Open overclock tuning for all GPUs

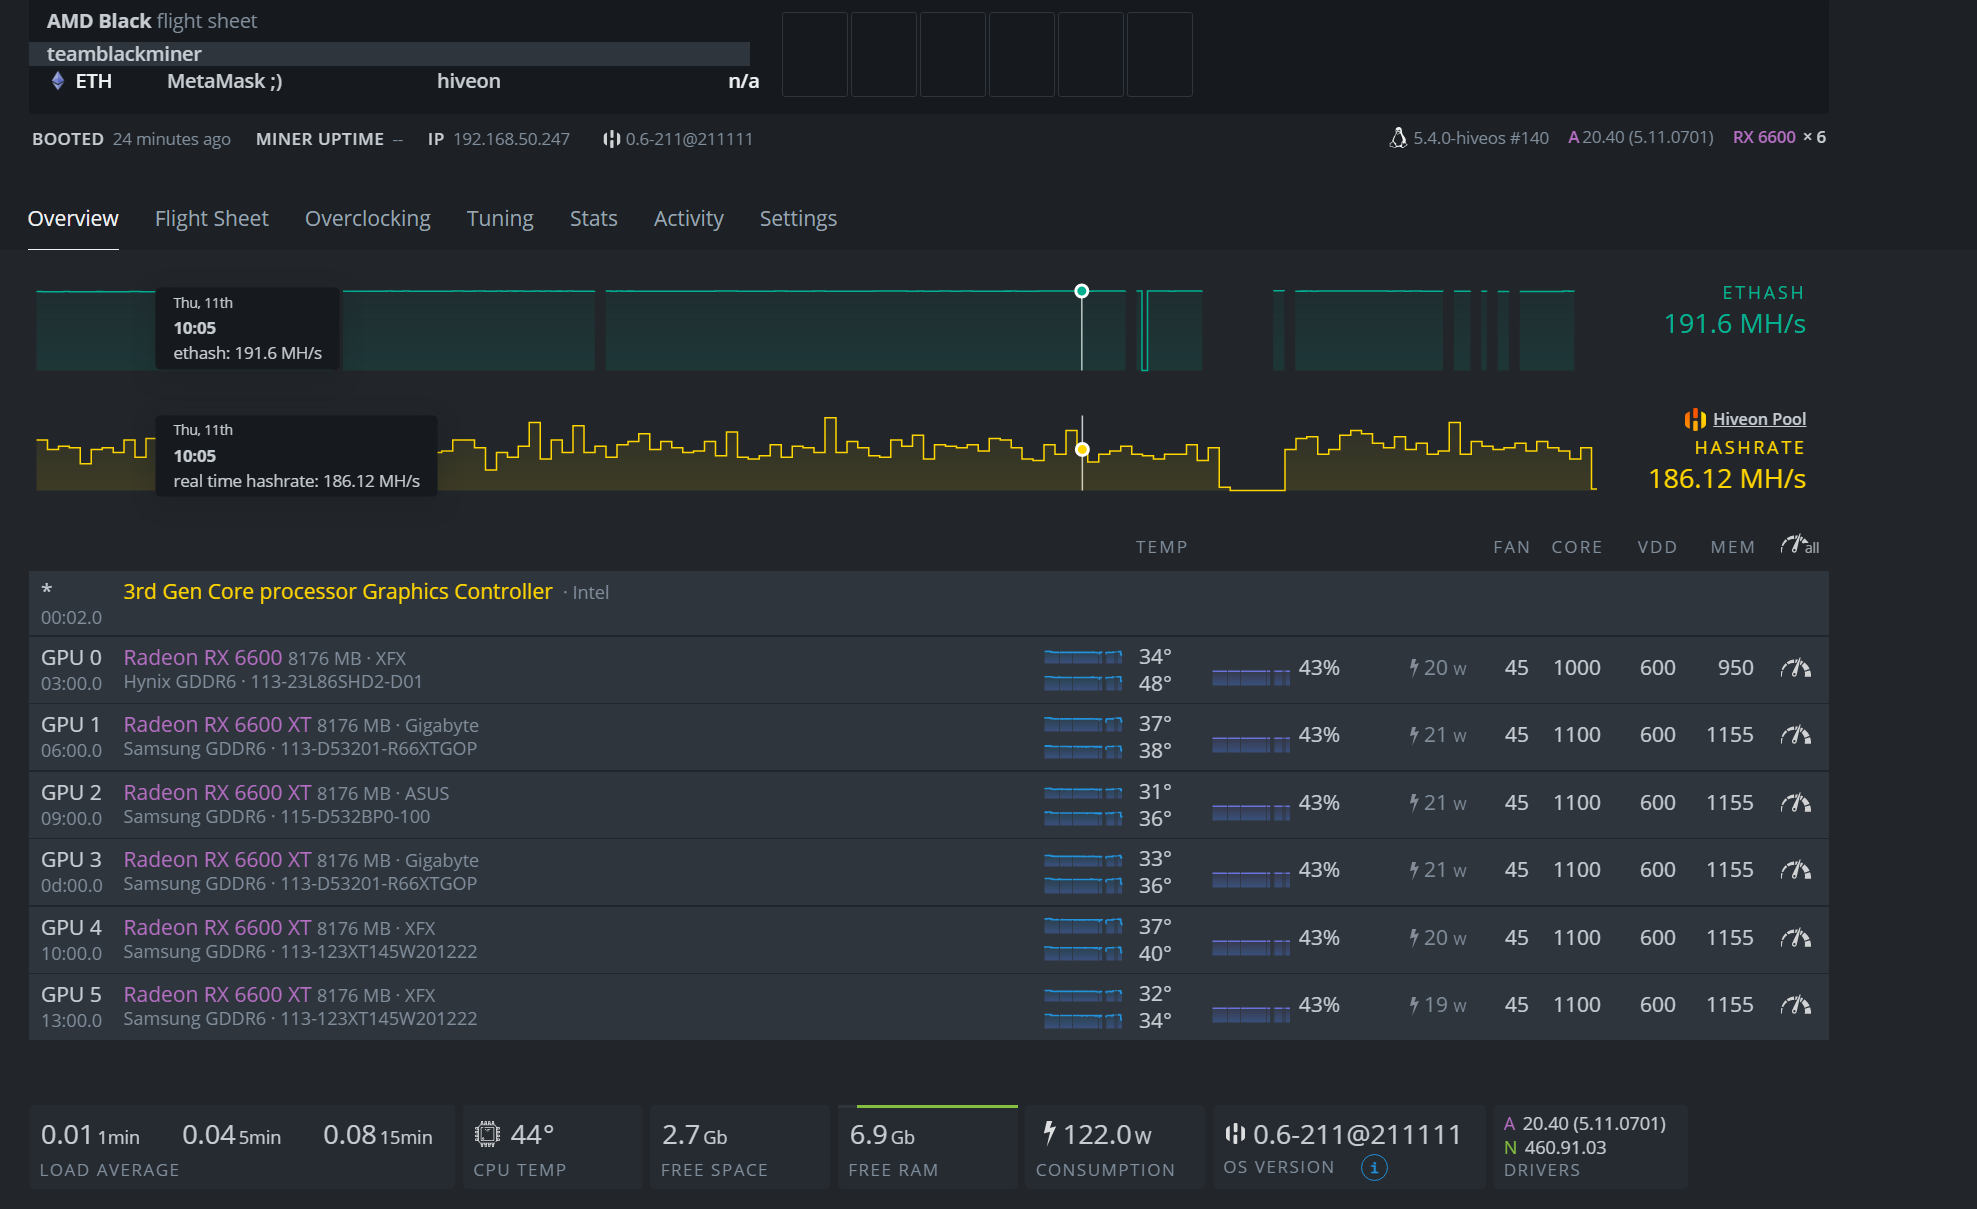point(1799,546)
